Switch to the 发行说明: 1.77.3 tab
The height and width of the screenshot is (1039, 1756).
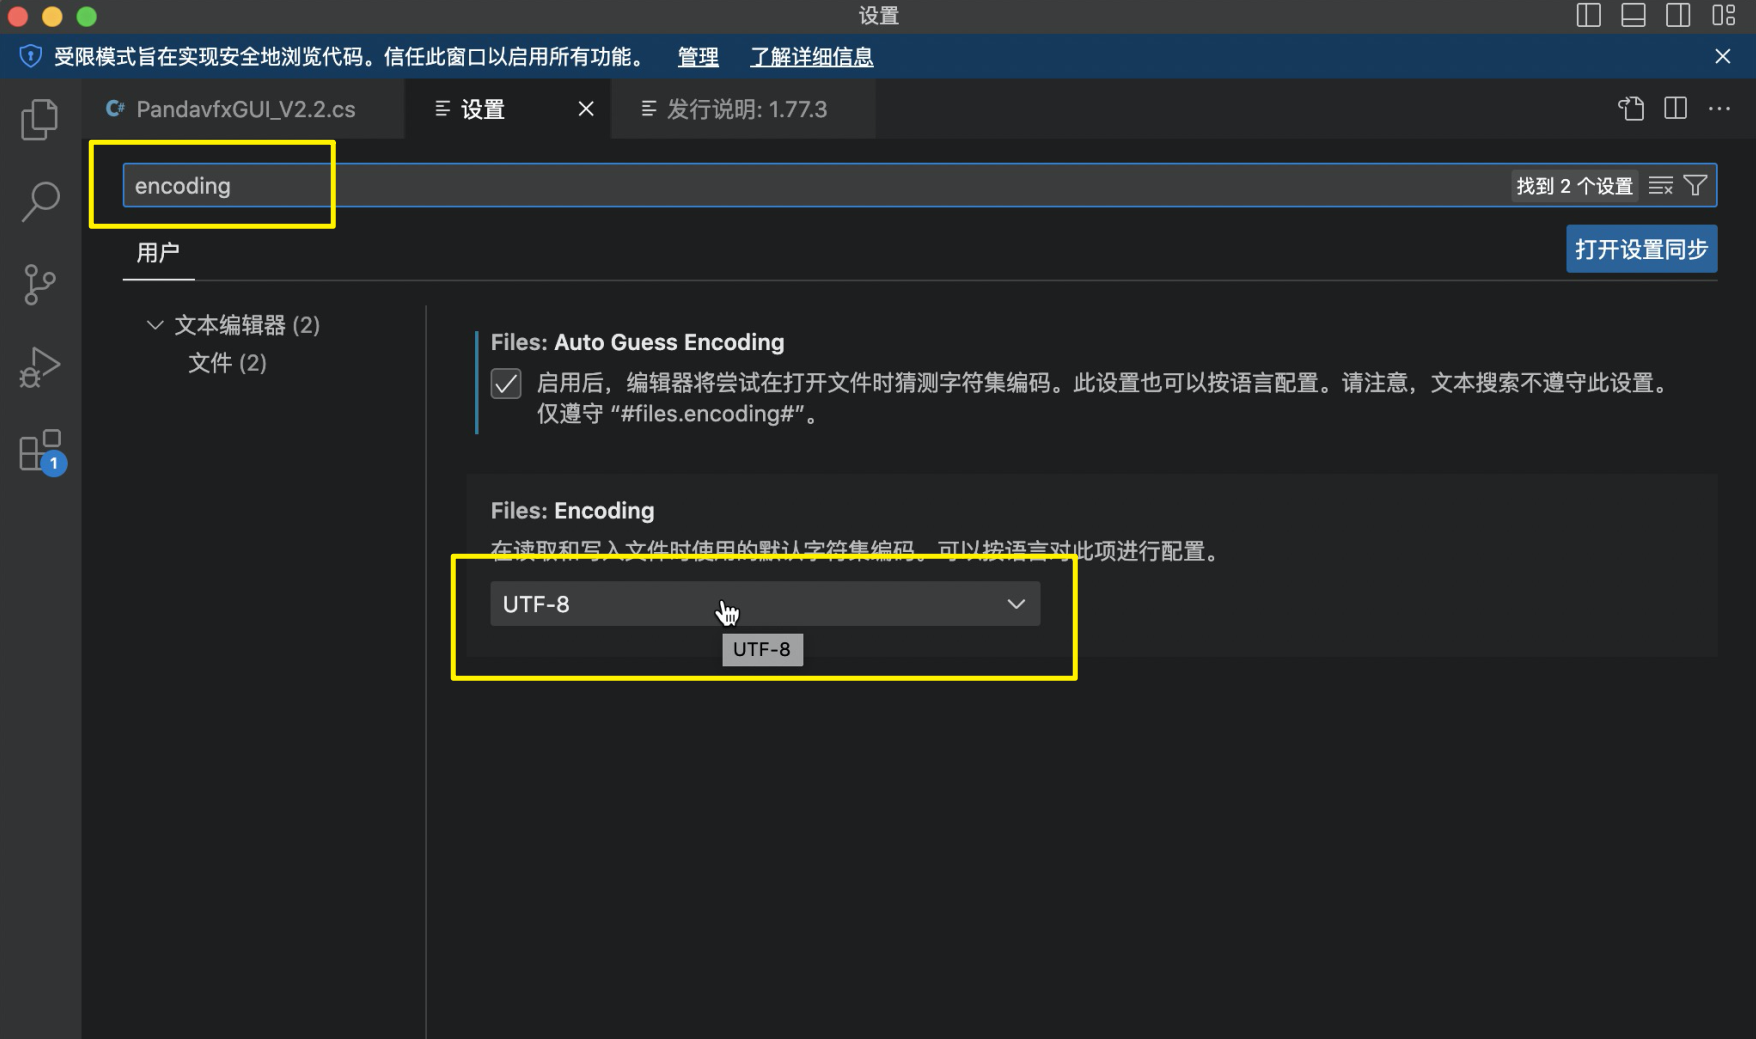[x=746, y=109]
